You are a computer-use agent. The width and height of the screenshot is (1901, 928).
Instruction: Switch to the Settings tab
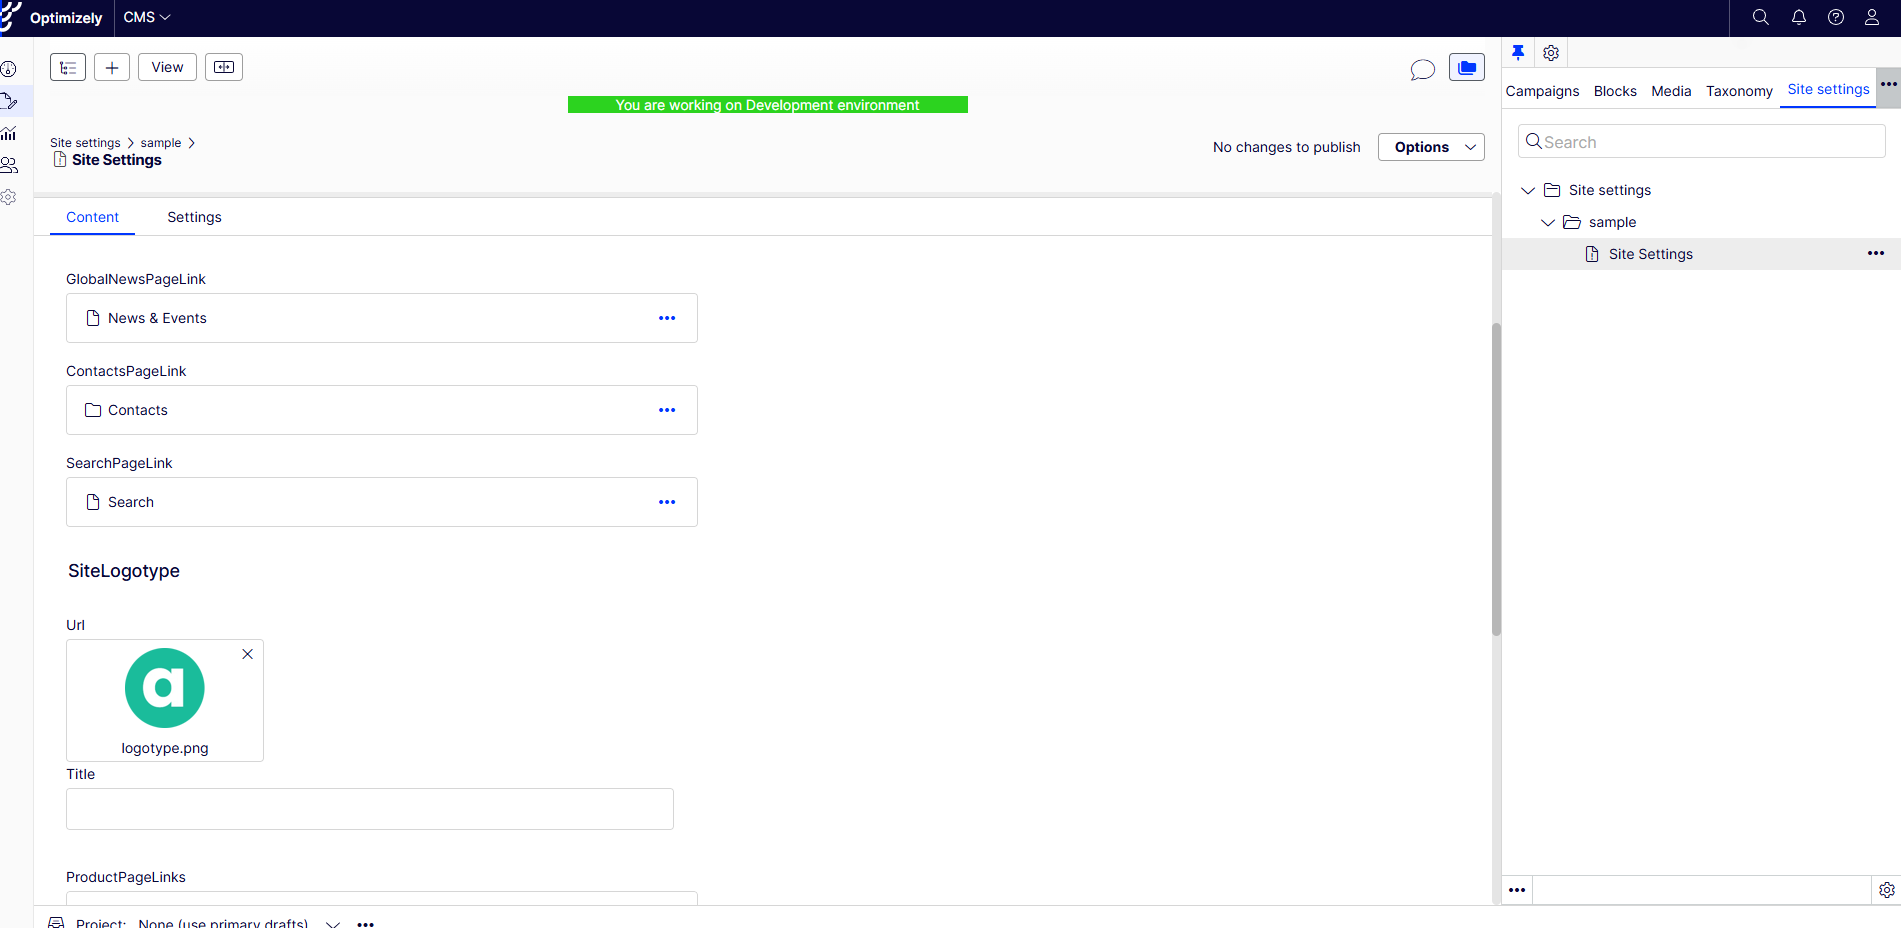194,217
